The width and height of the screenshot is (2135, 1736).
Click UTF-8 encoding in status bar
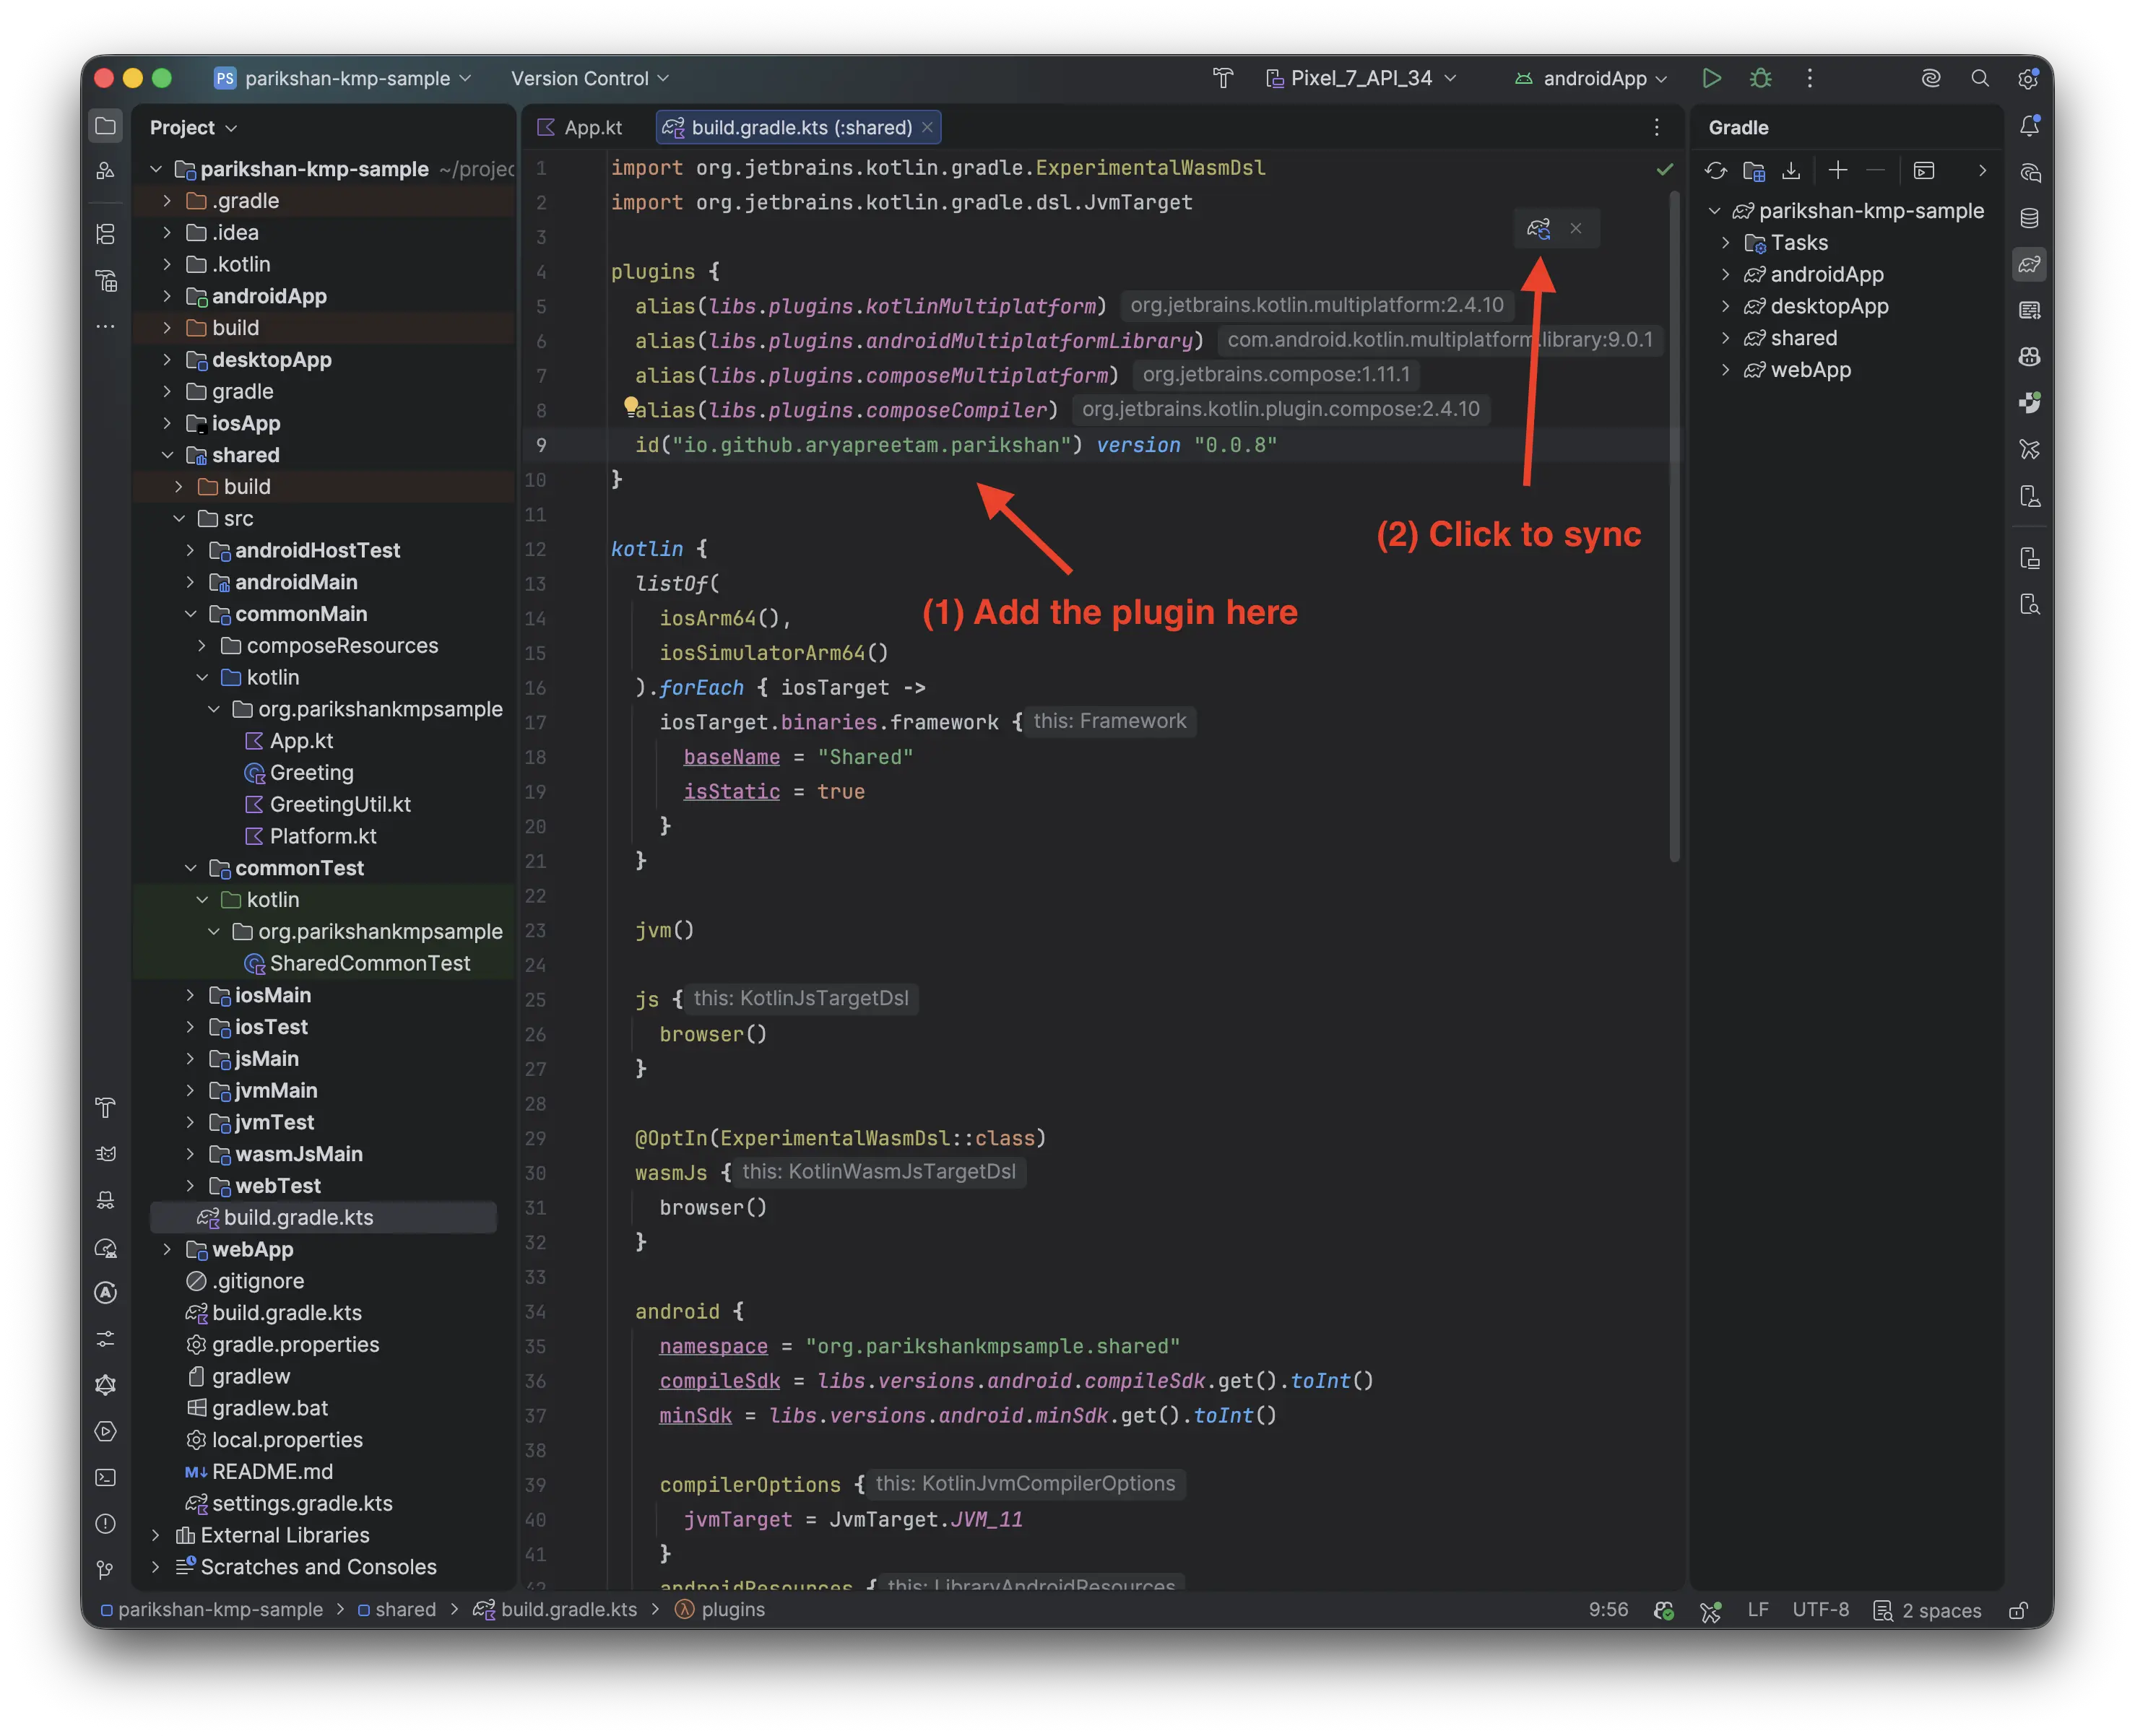(x=1820, y=1610)
